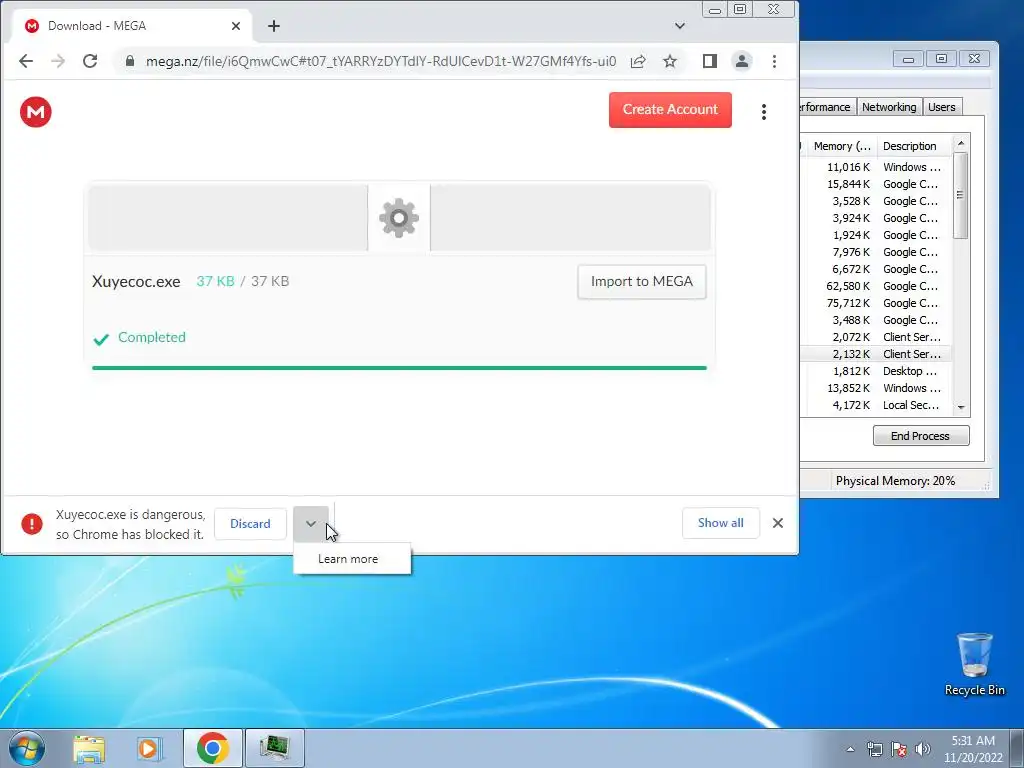This screenshot has height=768, width=1024.
Task: Click Task Manager scrollbar up arrow
Action: click(961, 144)
